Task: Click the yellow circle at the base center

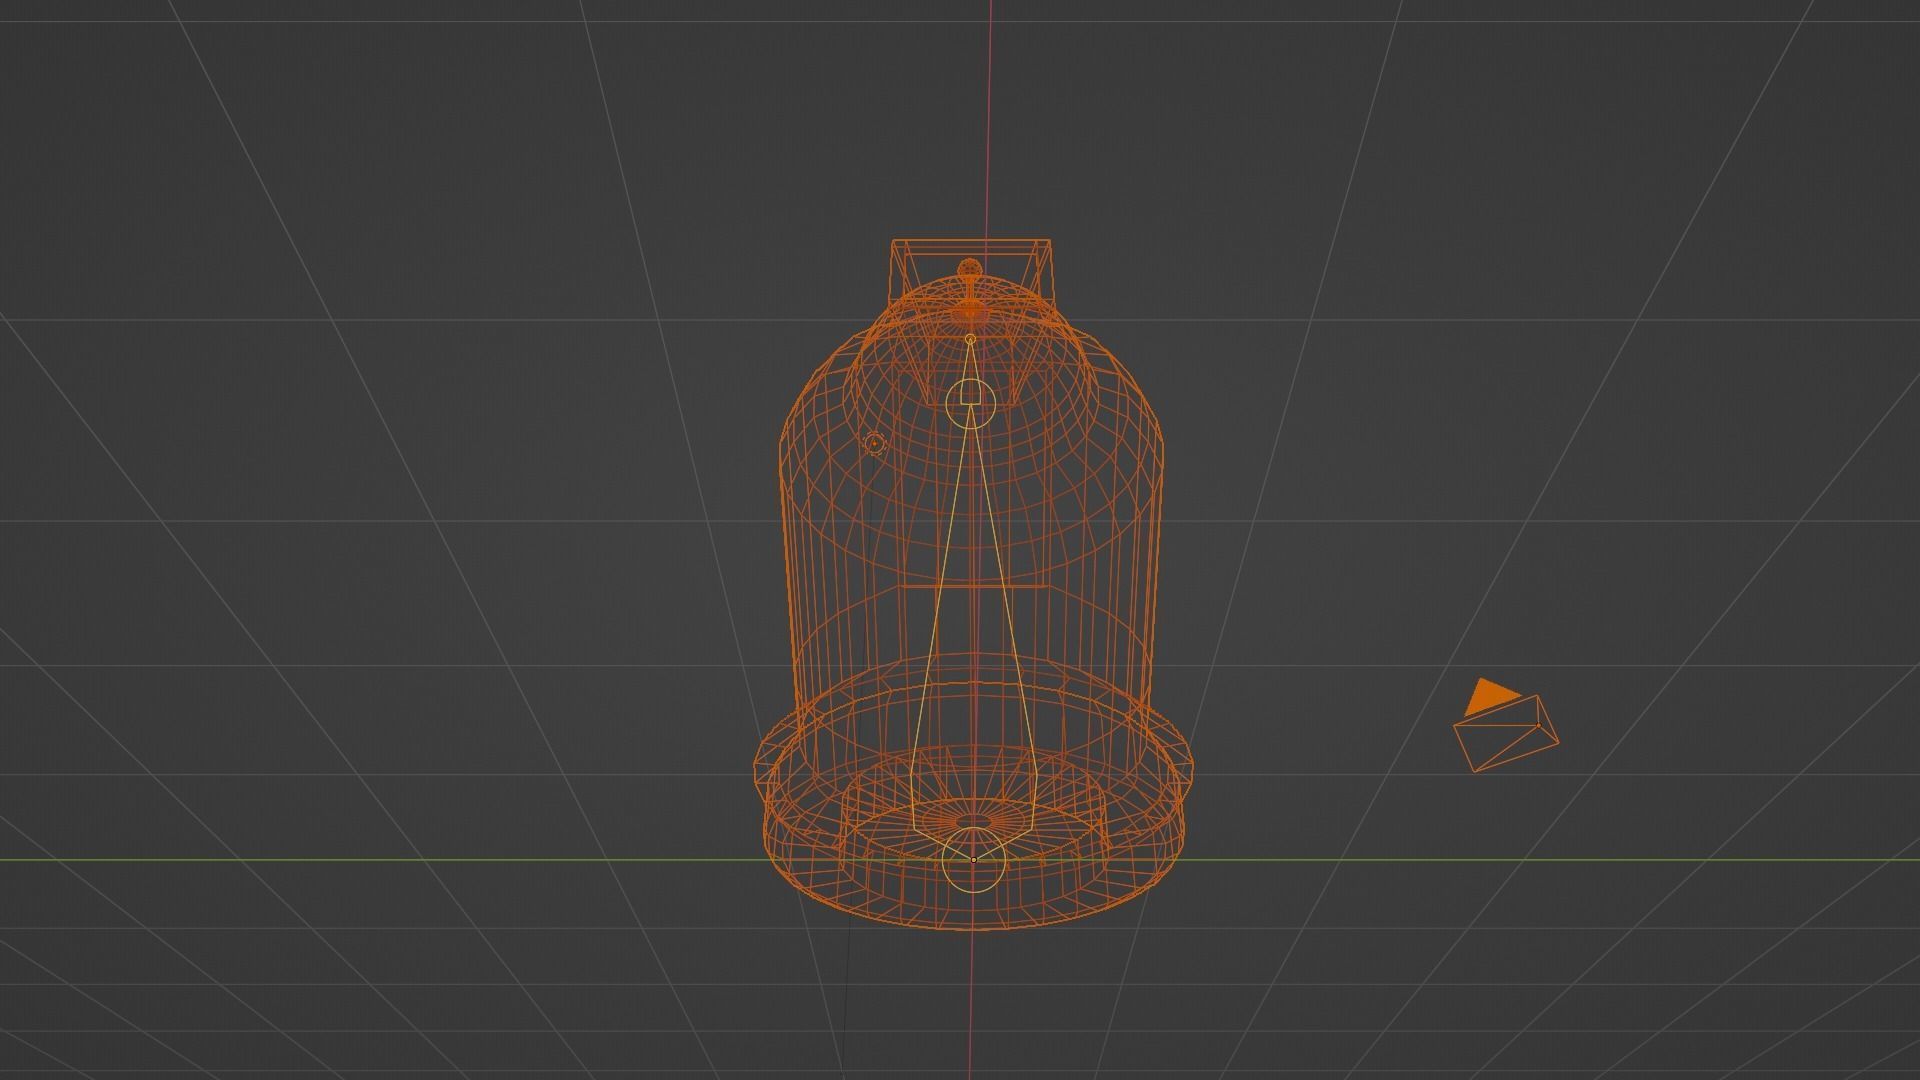Action: pos(972,861)
